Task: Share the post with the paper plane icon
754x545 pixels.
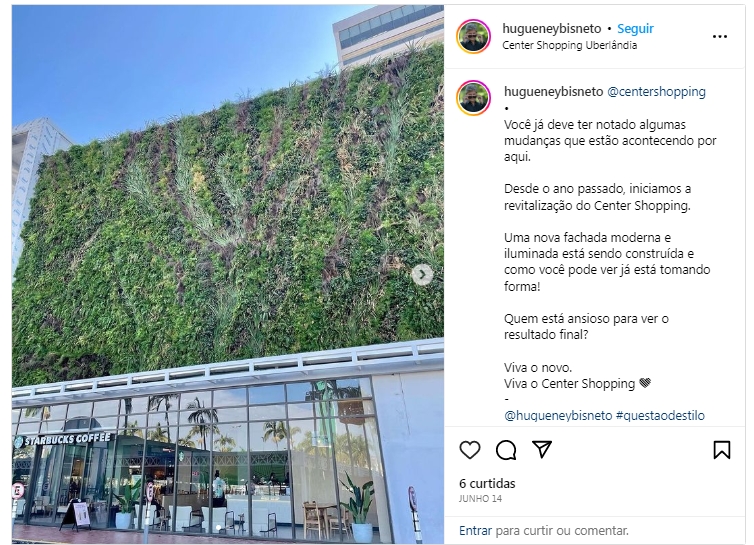Action: tap(542, 449)
